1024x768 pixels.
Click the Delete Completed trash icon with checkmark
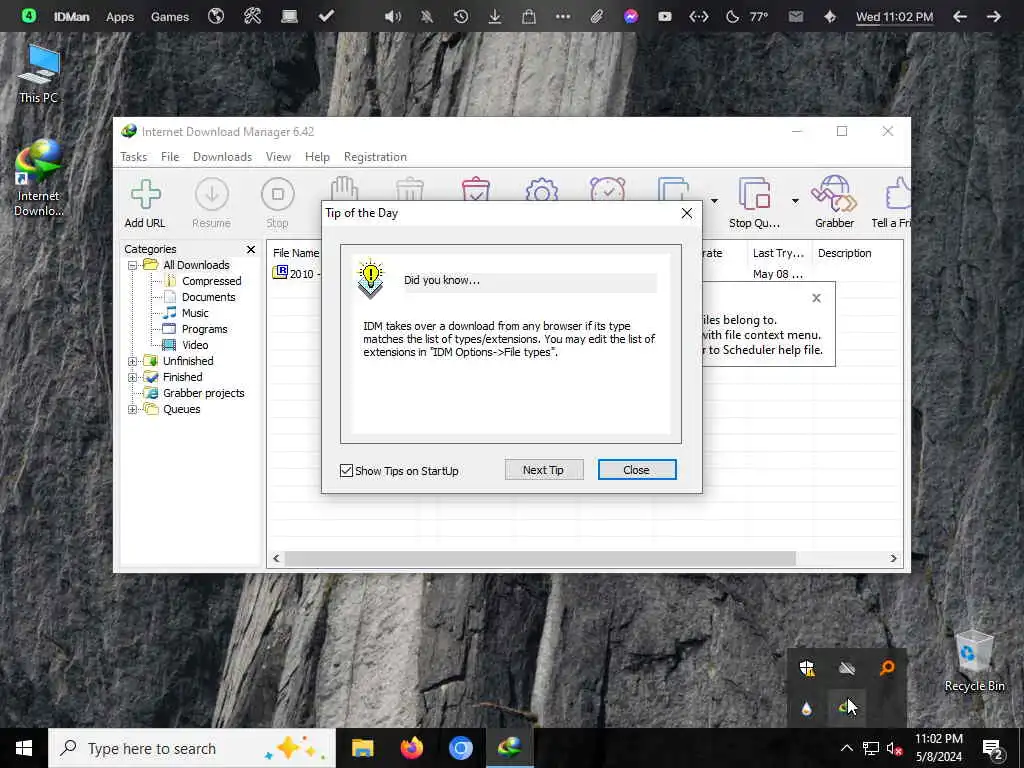476,188
